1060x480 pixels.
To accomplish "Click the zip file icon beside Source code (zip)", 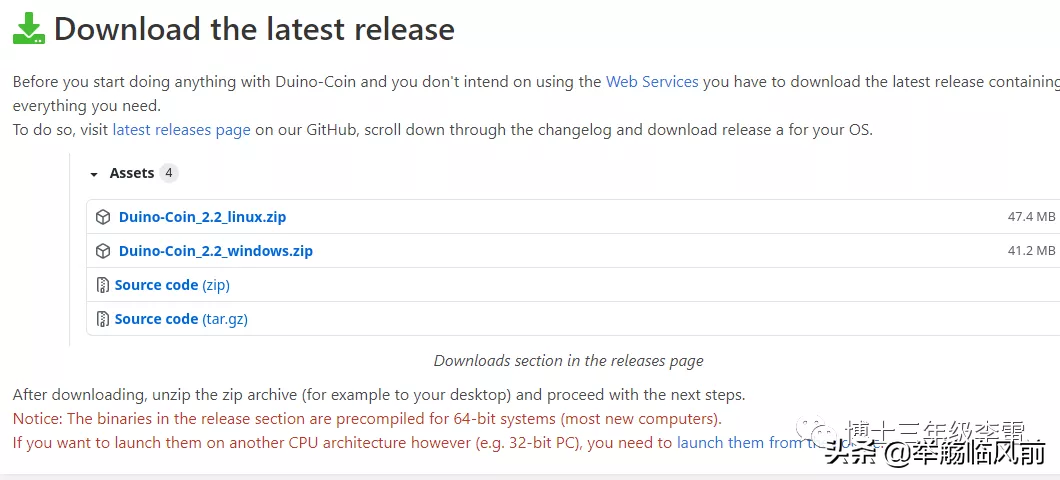I will (x=103, y=285).
